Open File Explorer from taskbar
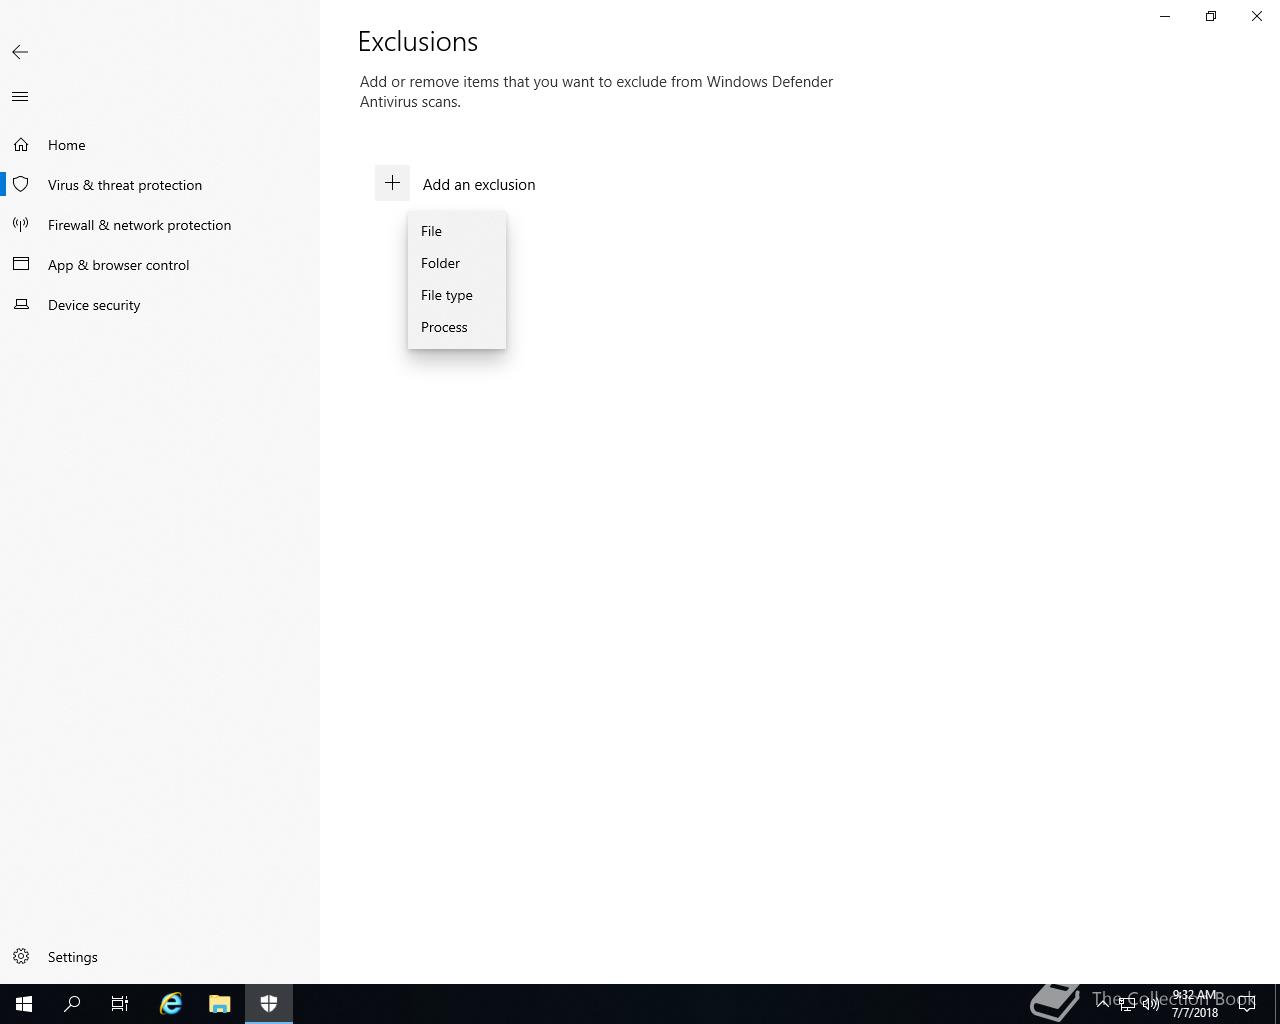Screen dimensions: 1280x1024 coord(219,1004)
